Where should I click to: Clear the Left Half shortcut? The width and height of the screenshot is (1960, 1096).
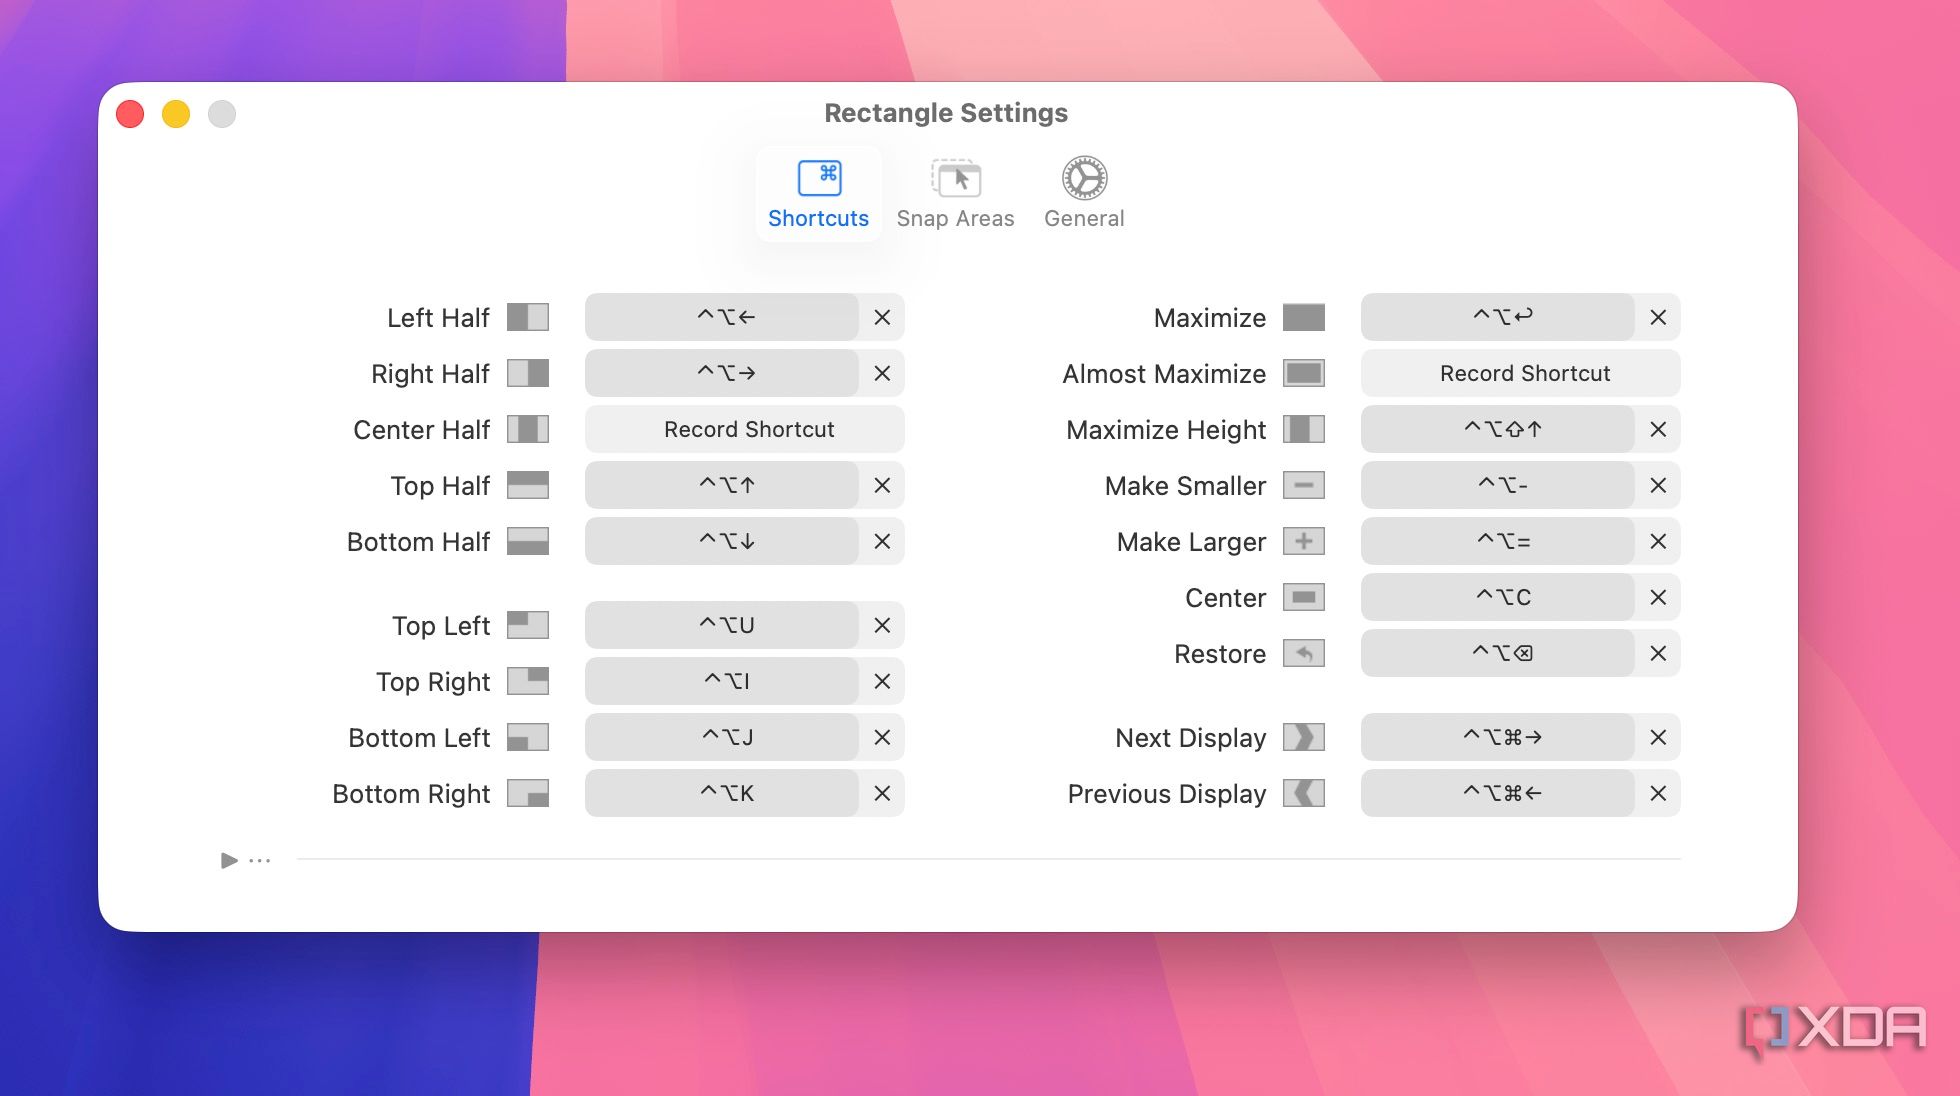point(882,317)
